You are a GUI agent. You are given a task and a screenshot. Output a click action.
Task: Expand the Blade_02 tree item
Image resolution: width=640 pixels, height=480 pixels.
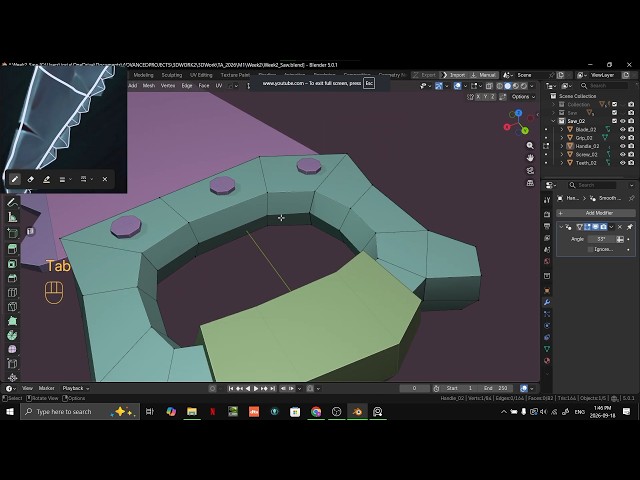pyautogui.click(x=562, y=129)
